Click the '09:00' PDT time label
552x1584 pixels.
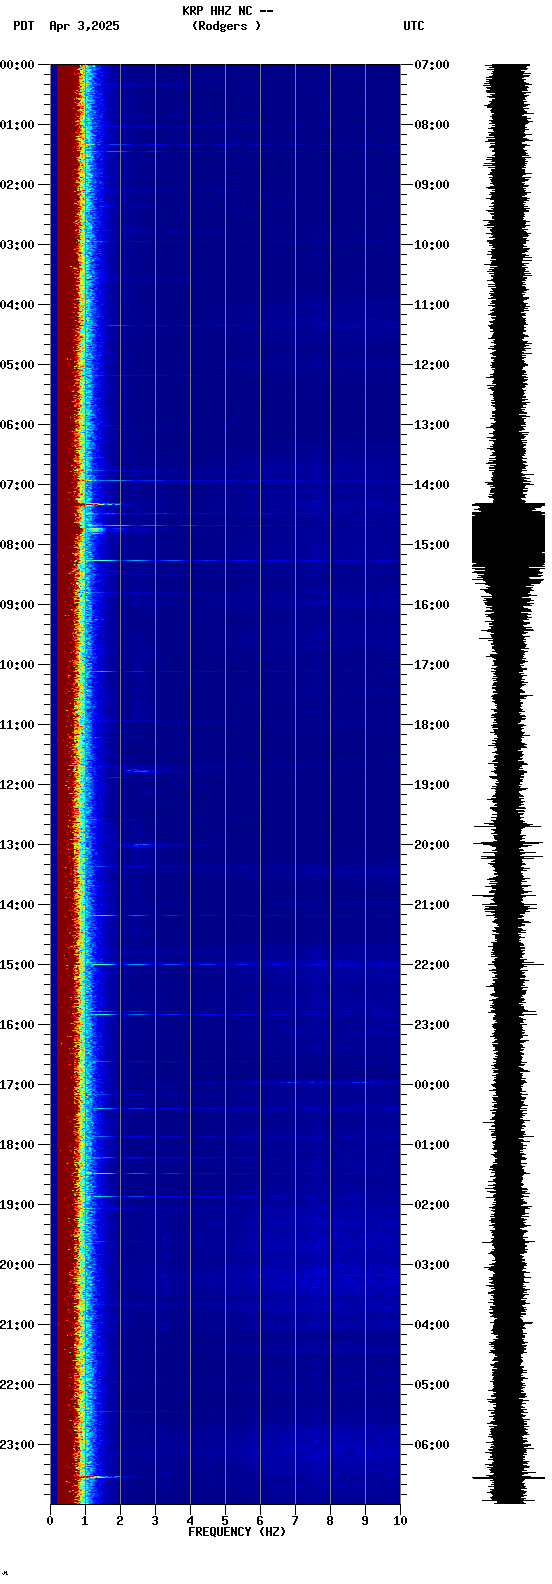17,605
